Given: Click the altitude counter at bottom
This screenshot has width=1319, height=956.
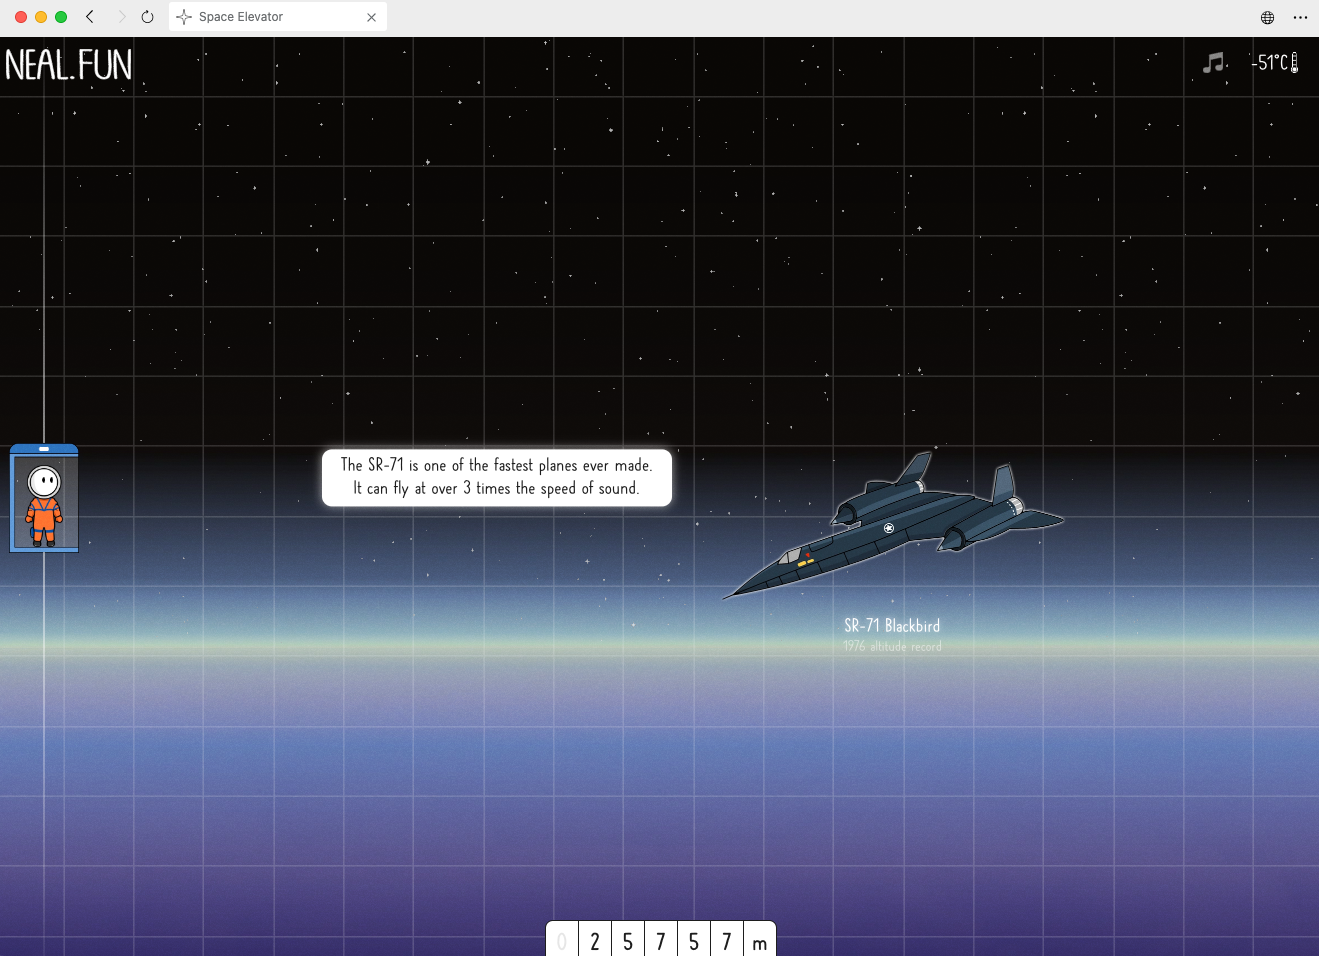Looking at the screenshot, I should 661,939.
